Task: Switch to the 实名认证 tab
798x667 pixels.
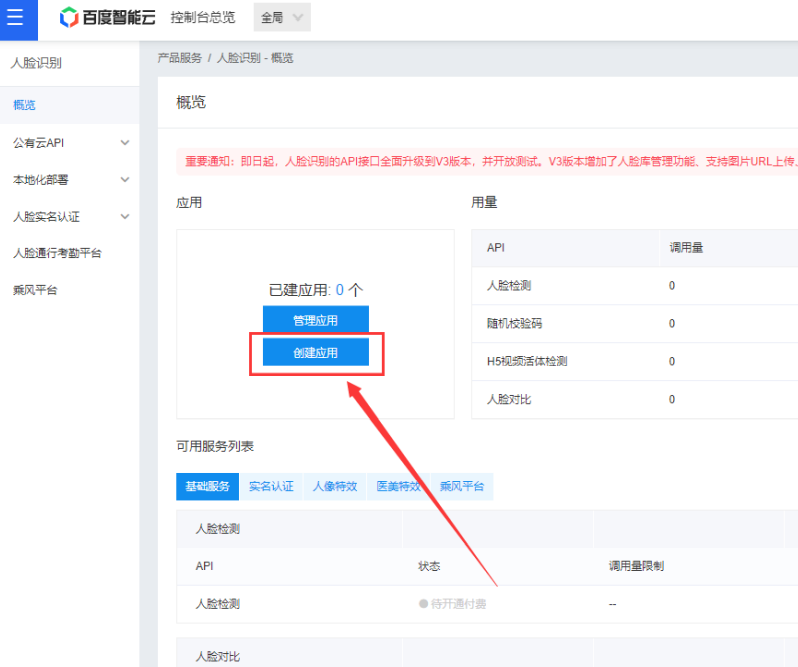Action: click(x=271, y=486)
